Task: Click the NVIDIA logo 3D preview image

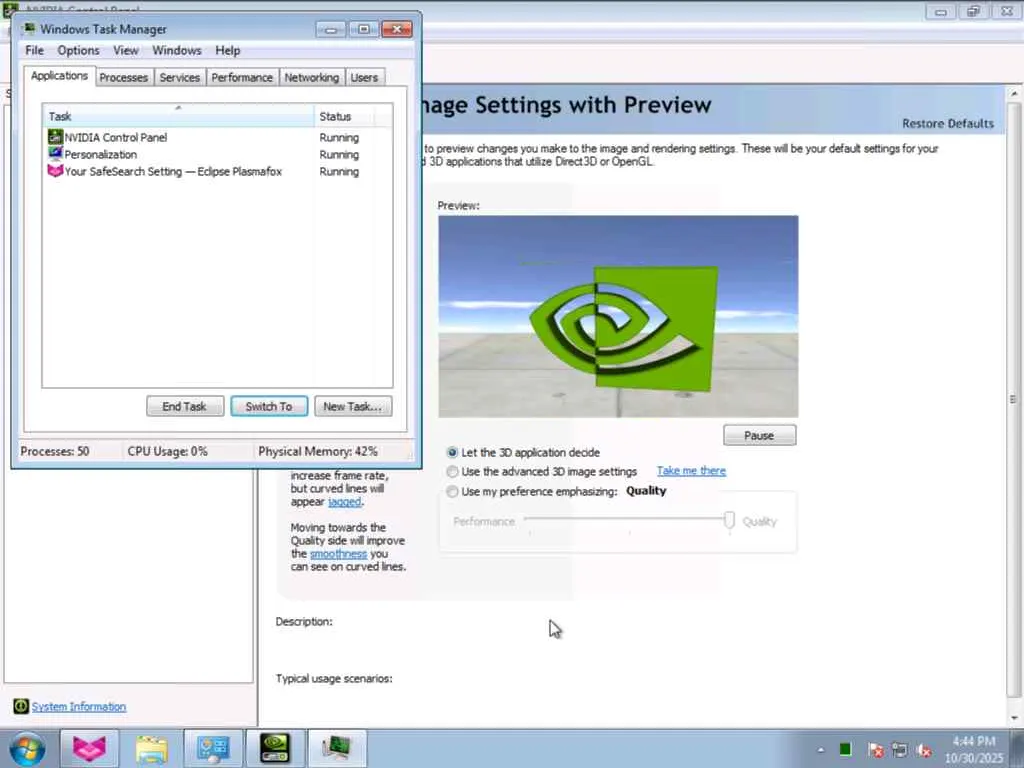Action: click(x=618, y=316)
